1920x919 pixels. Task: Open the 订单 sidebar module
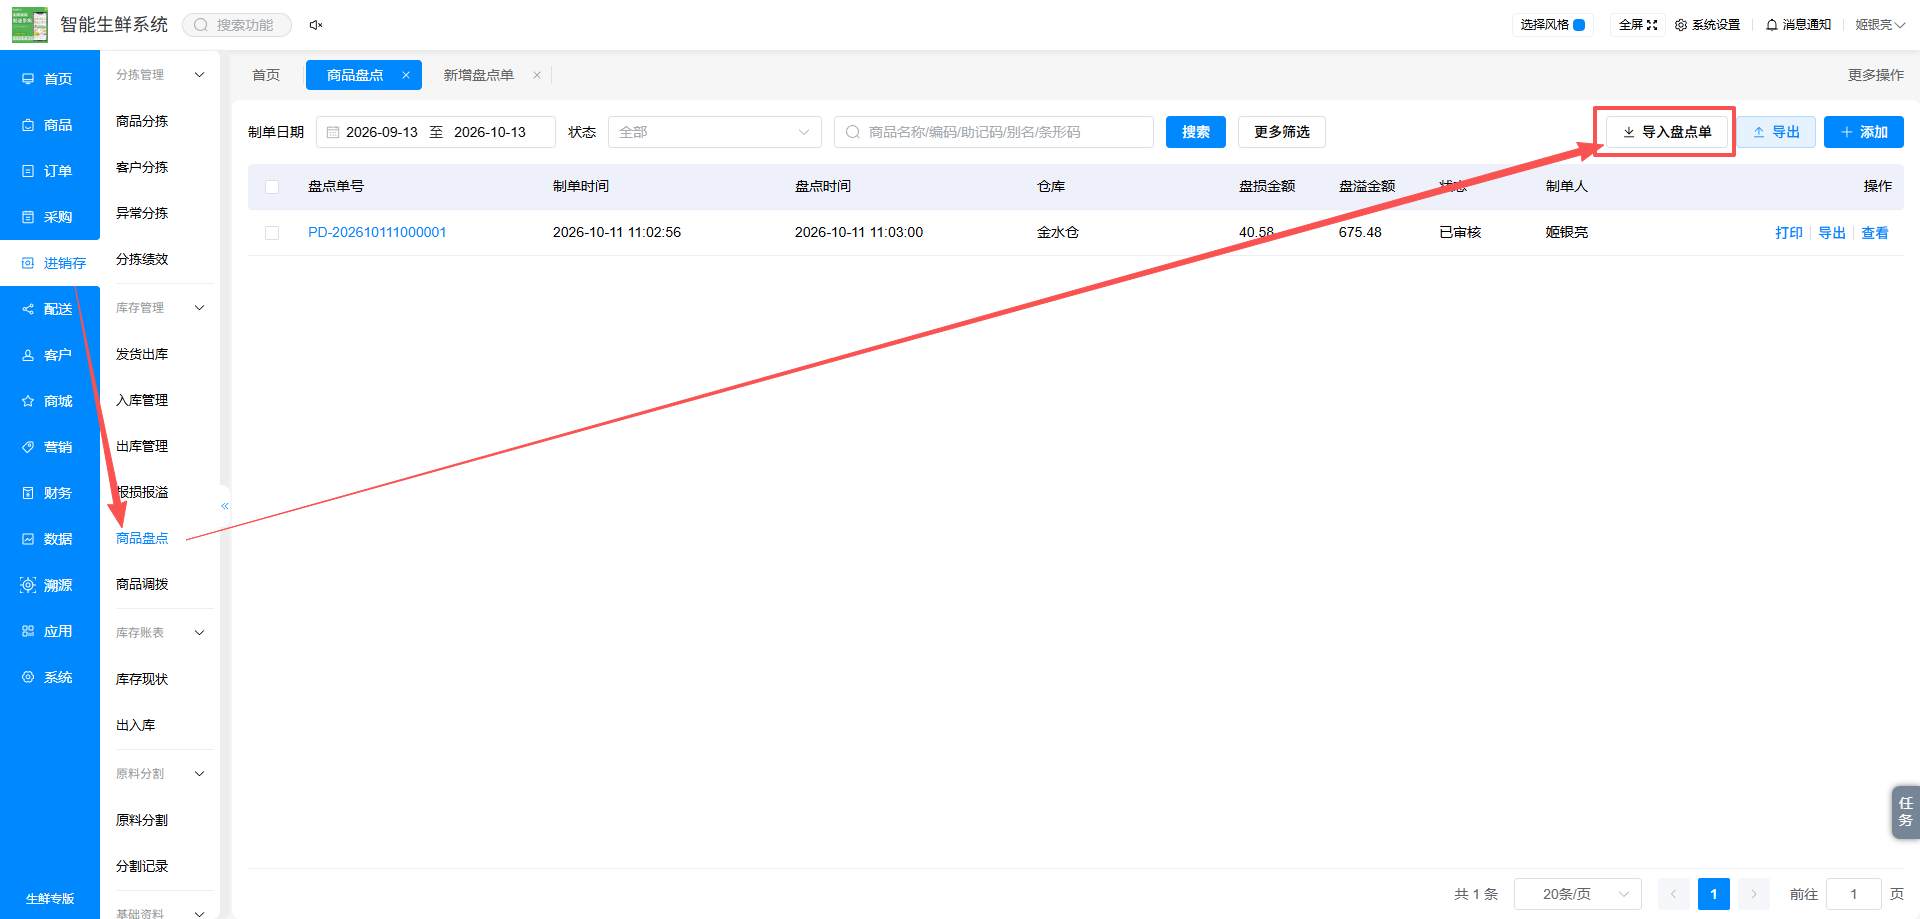(x=49, y=171)
